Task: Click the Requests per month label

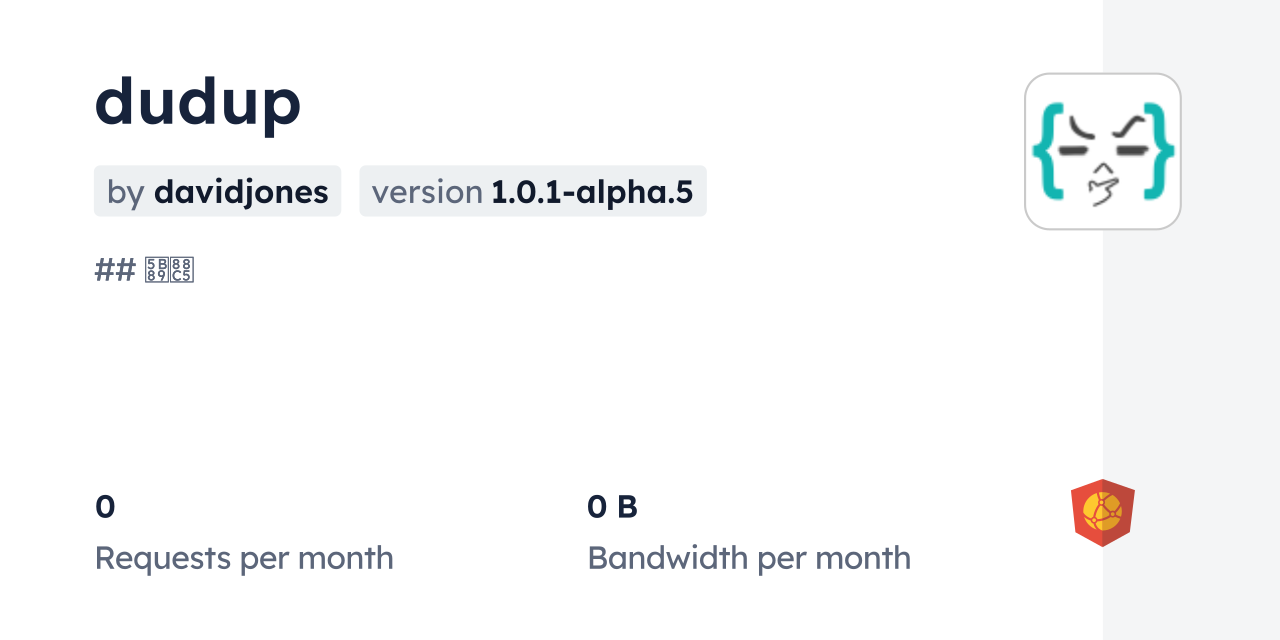Action: coord(244,558)
